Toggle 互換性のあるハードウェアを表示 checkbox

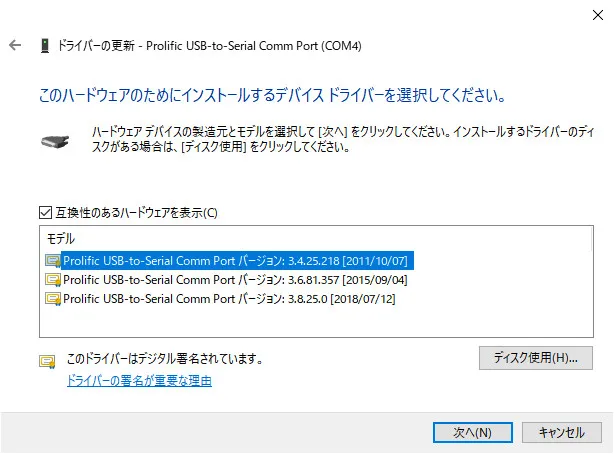click(x=45, y=213)
